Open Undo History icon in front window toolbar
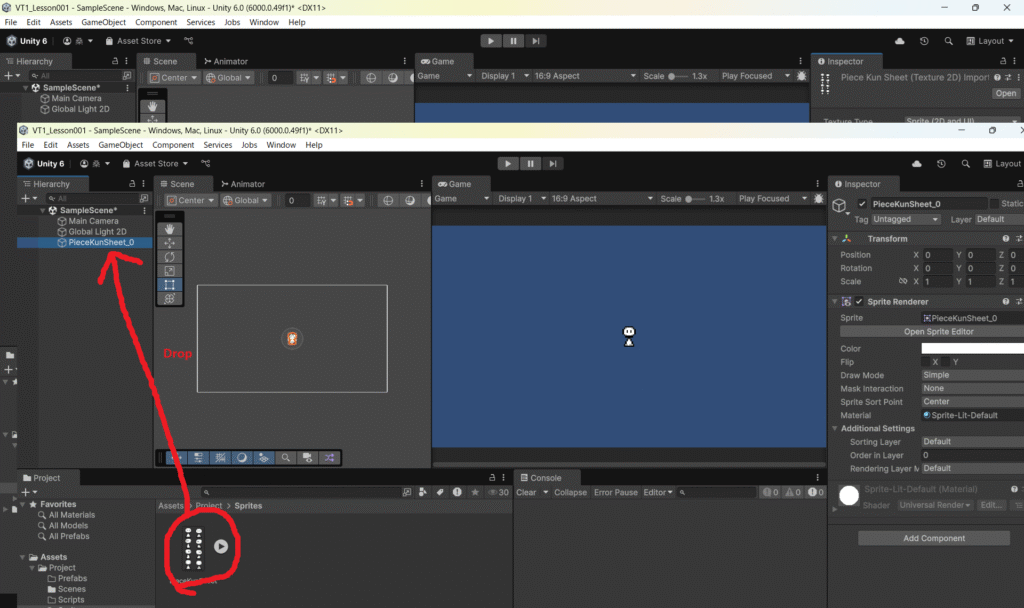Screen dimensions: 1024x608 [x=941, y=163]
